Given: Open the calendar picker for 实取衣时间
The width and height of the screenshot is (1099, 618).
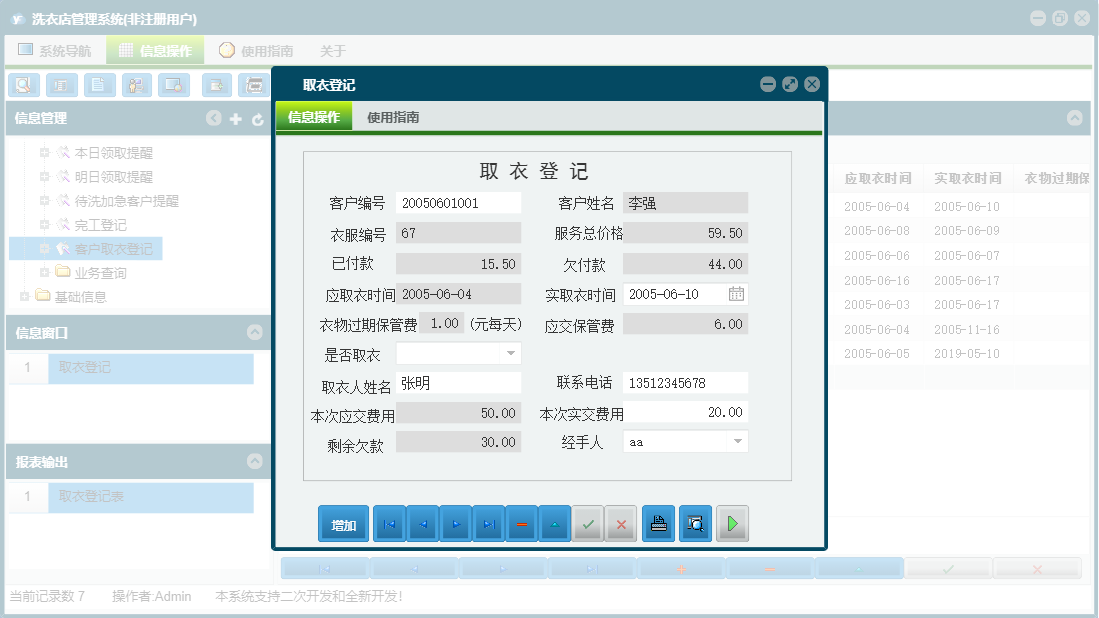Looking at the screenshot, I should tap(737, 294).
